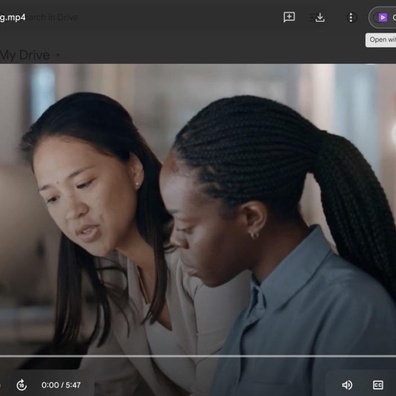Click the .mp4 file name title
Viewport: 396px width, 396px height.
[x=13, y=17]
